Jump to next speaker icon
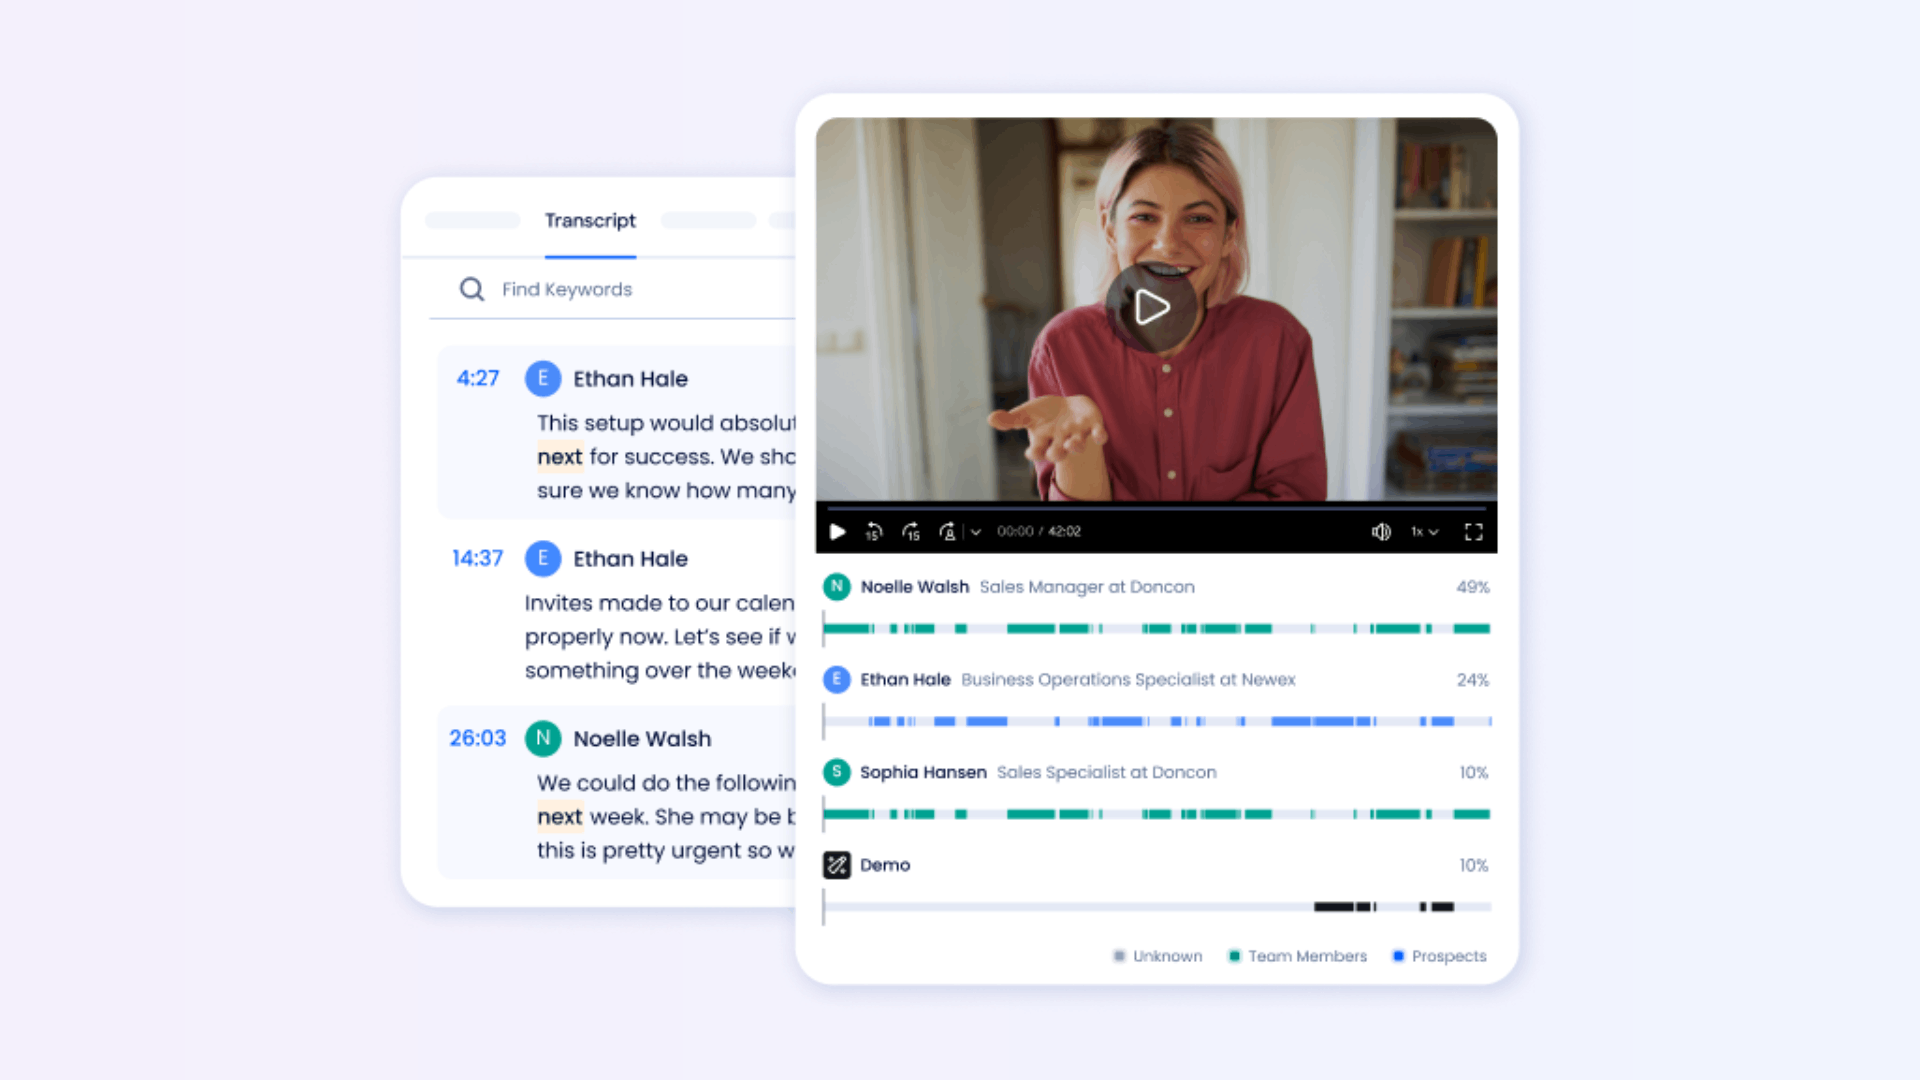 [947, 532]
